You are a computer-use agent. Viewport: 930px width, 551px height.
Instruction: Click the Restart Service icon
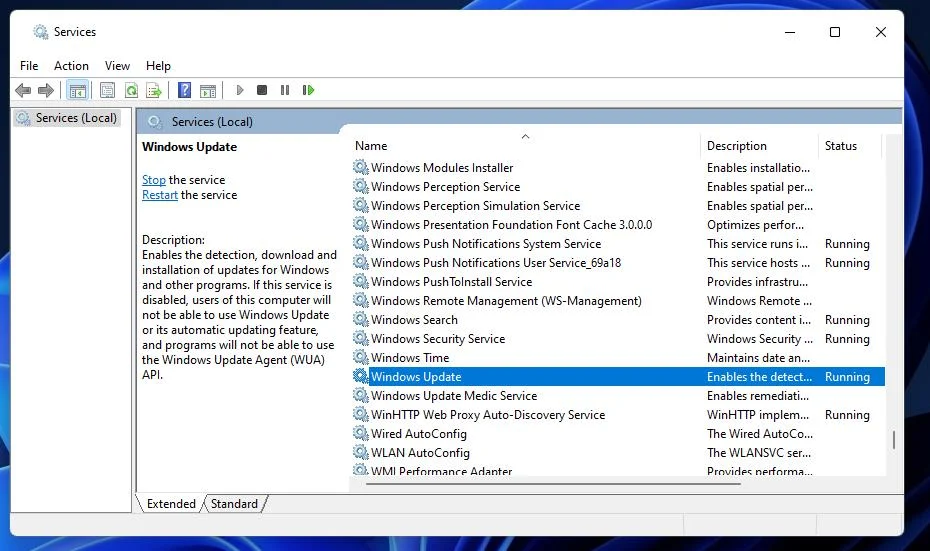308,90
